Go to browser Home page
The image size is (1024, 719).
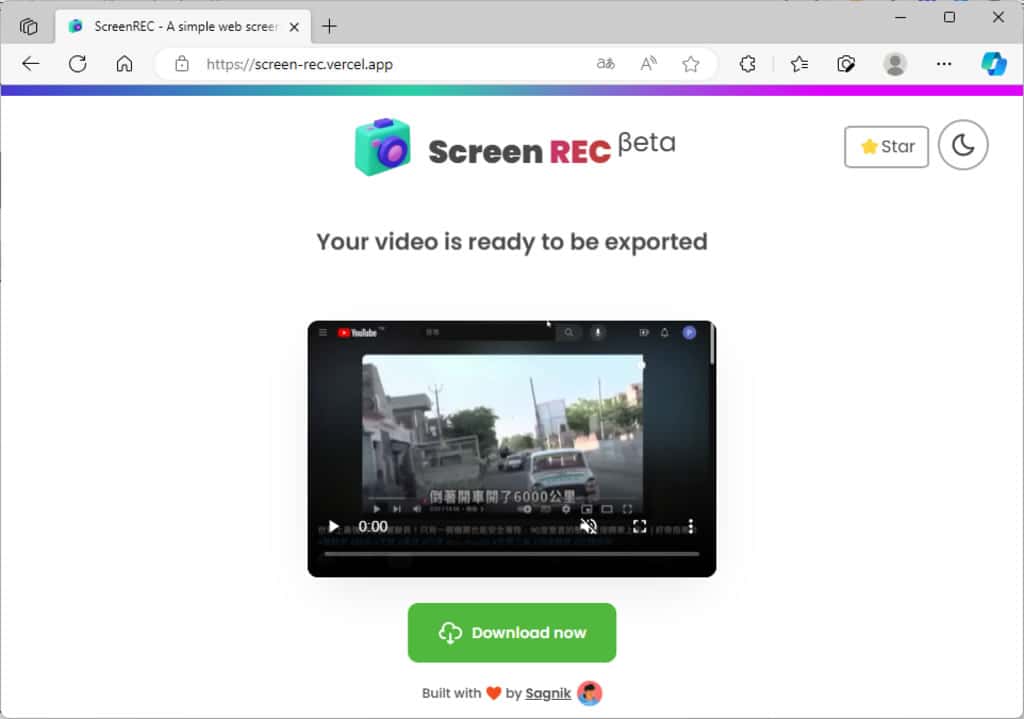point(124,64)
